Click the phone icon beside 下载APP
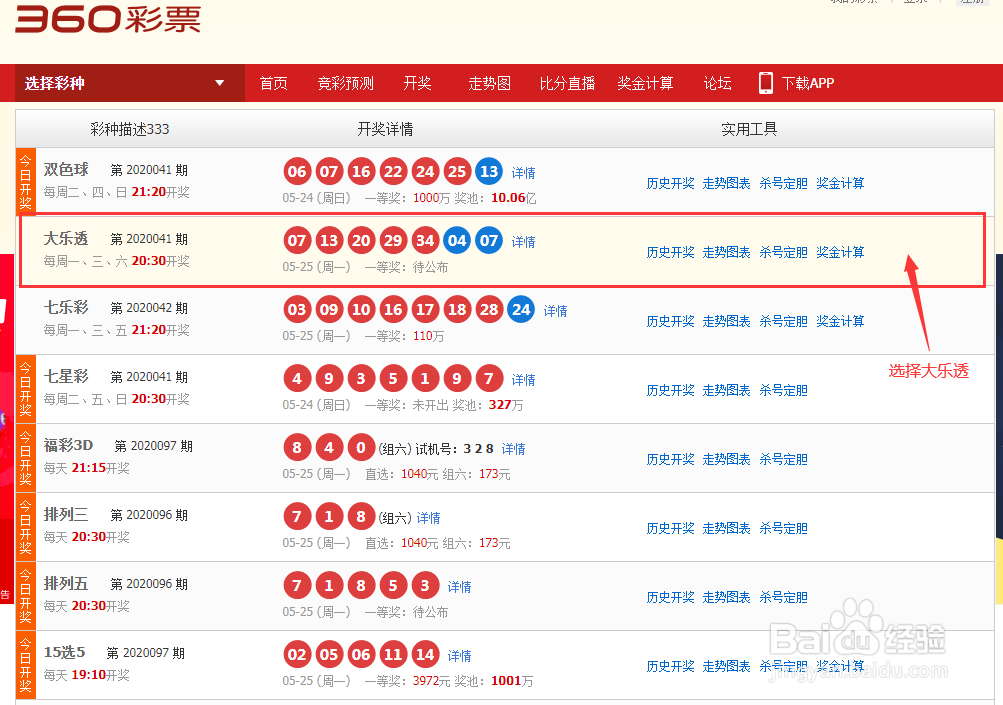Viewport: 1003px width, 705px height. coord(765,83)
